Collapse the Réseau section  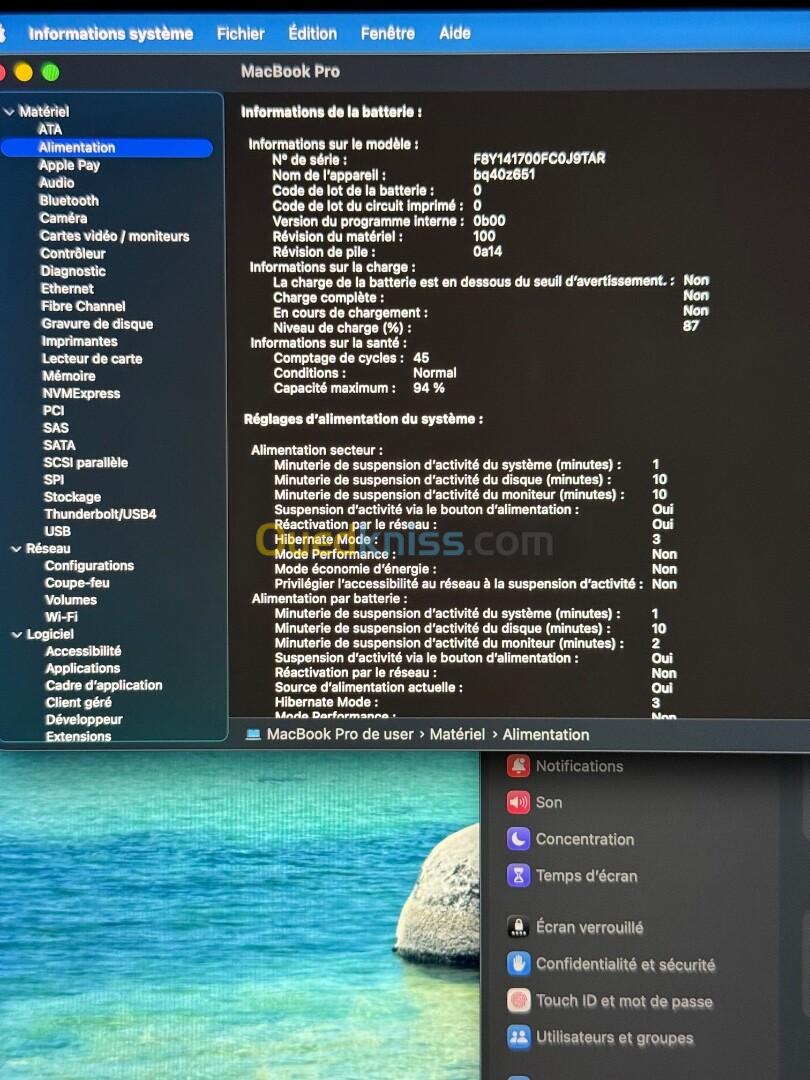(16, 549)
